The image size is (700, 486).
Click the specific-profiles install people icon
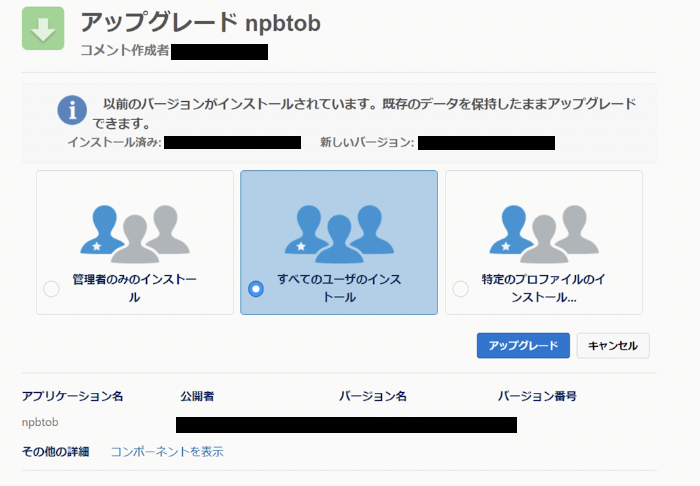tap(544, 234)
